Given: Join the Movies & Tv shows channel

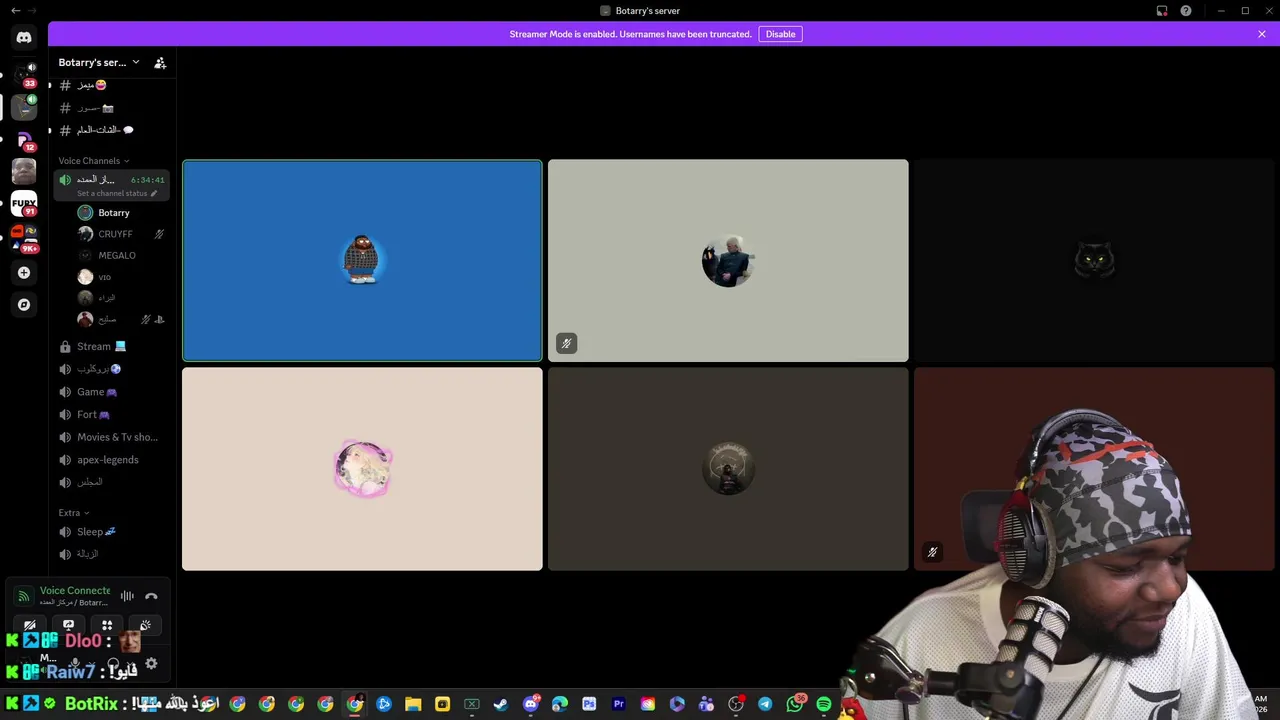Looking at the screenshot, I should [x=111, y=437].
